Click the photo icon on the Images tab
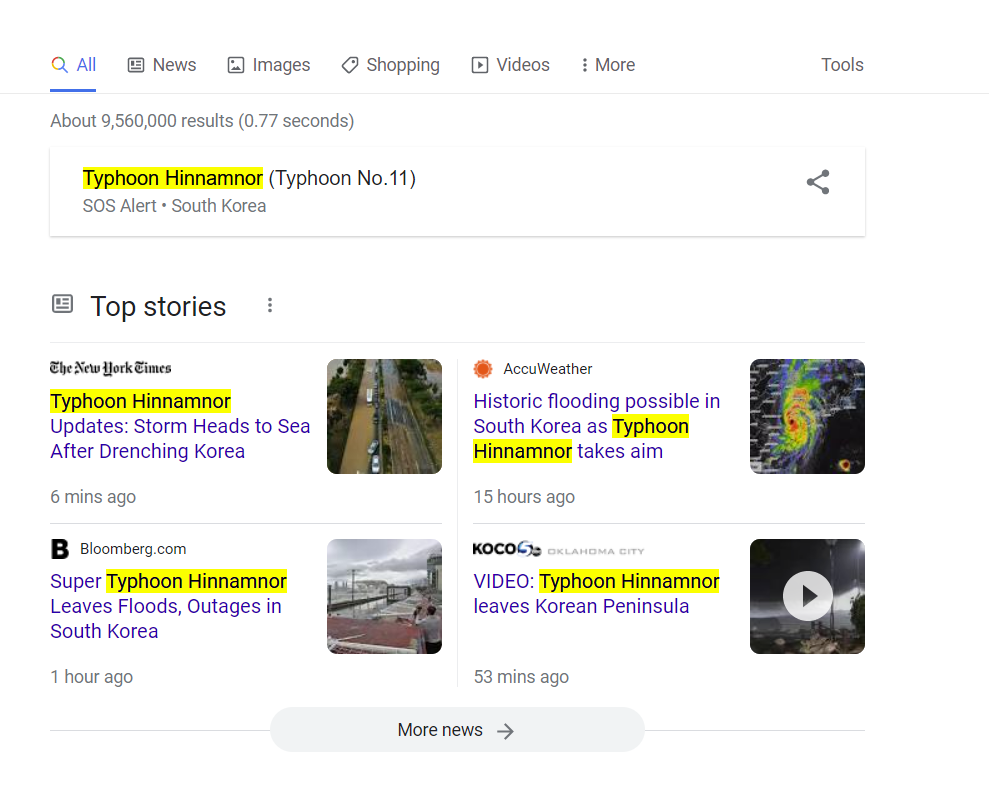The image size is (989, 785). pyautogui.click(x=235, y=64)
